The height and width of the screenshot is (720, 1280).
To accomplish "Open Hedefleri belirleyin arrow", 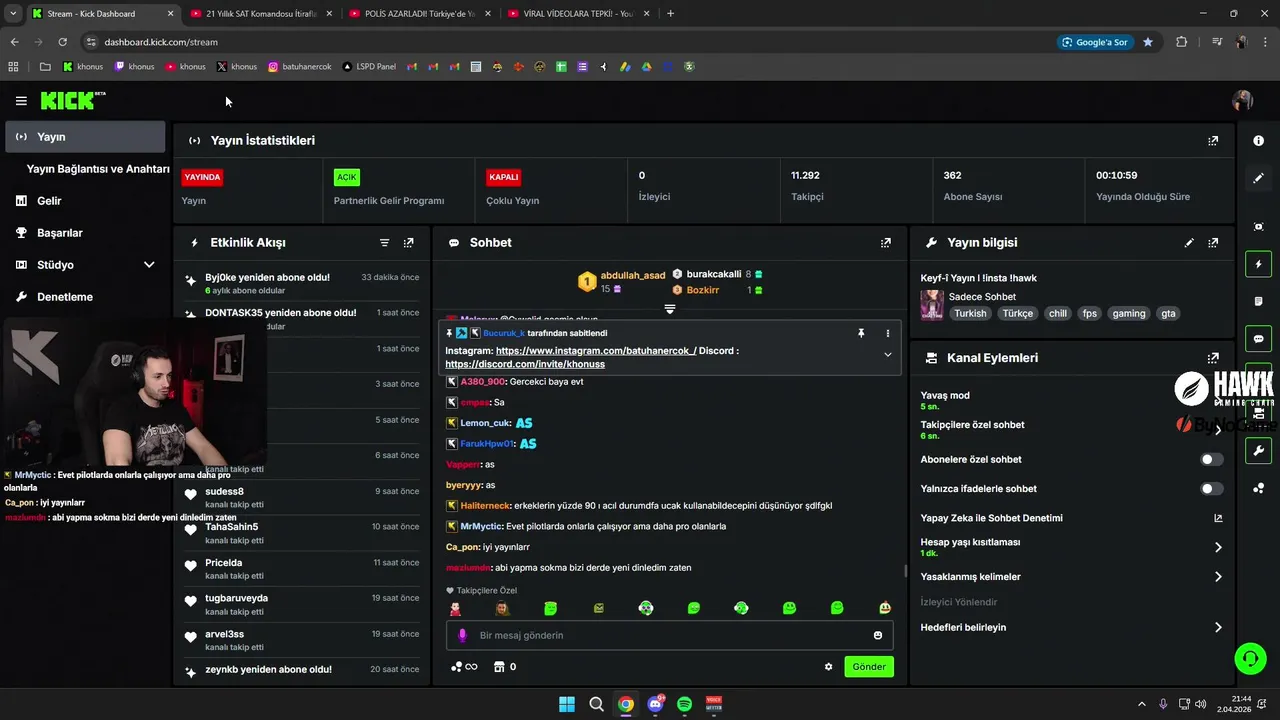I will pos(1218,628).
